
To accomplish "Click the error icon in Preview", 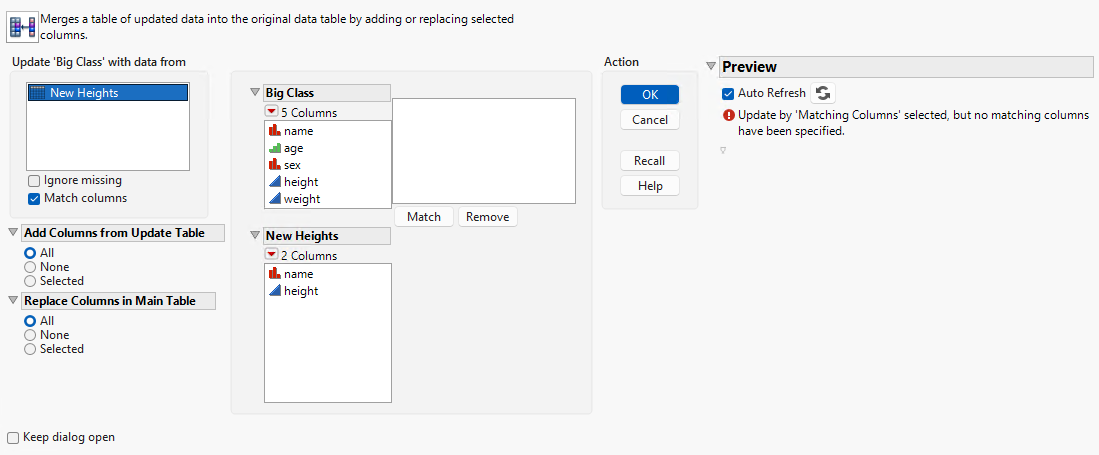I will (728, 115).
